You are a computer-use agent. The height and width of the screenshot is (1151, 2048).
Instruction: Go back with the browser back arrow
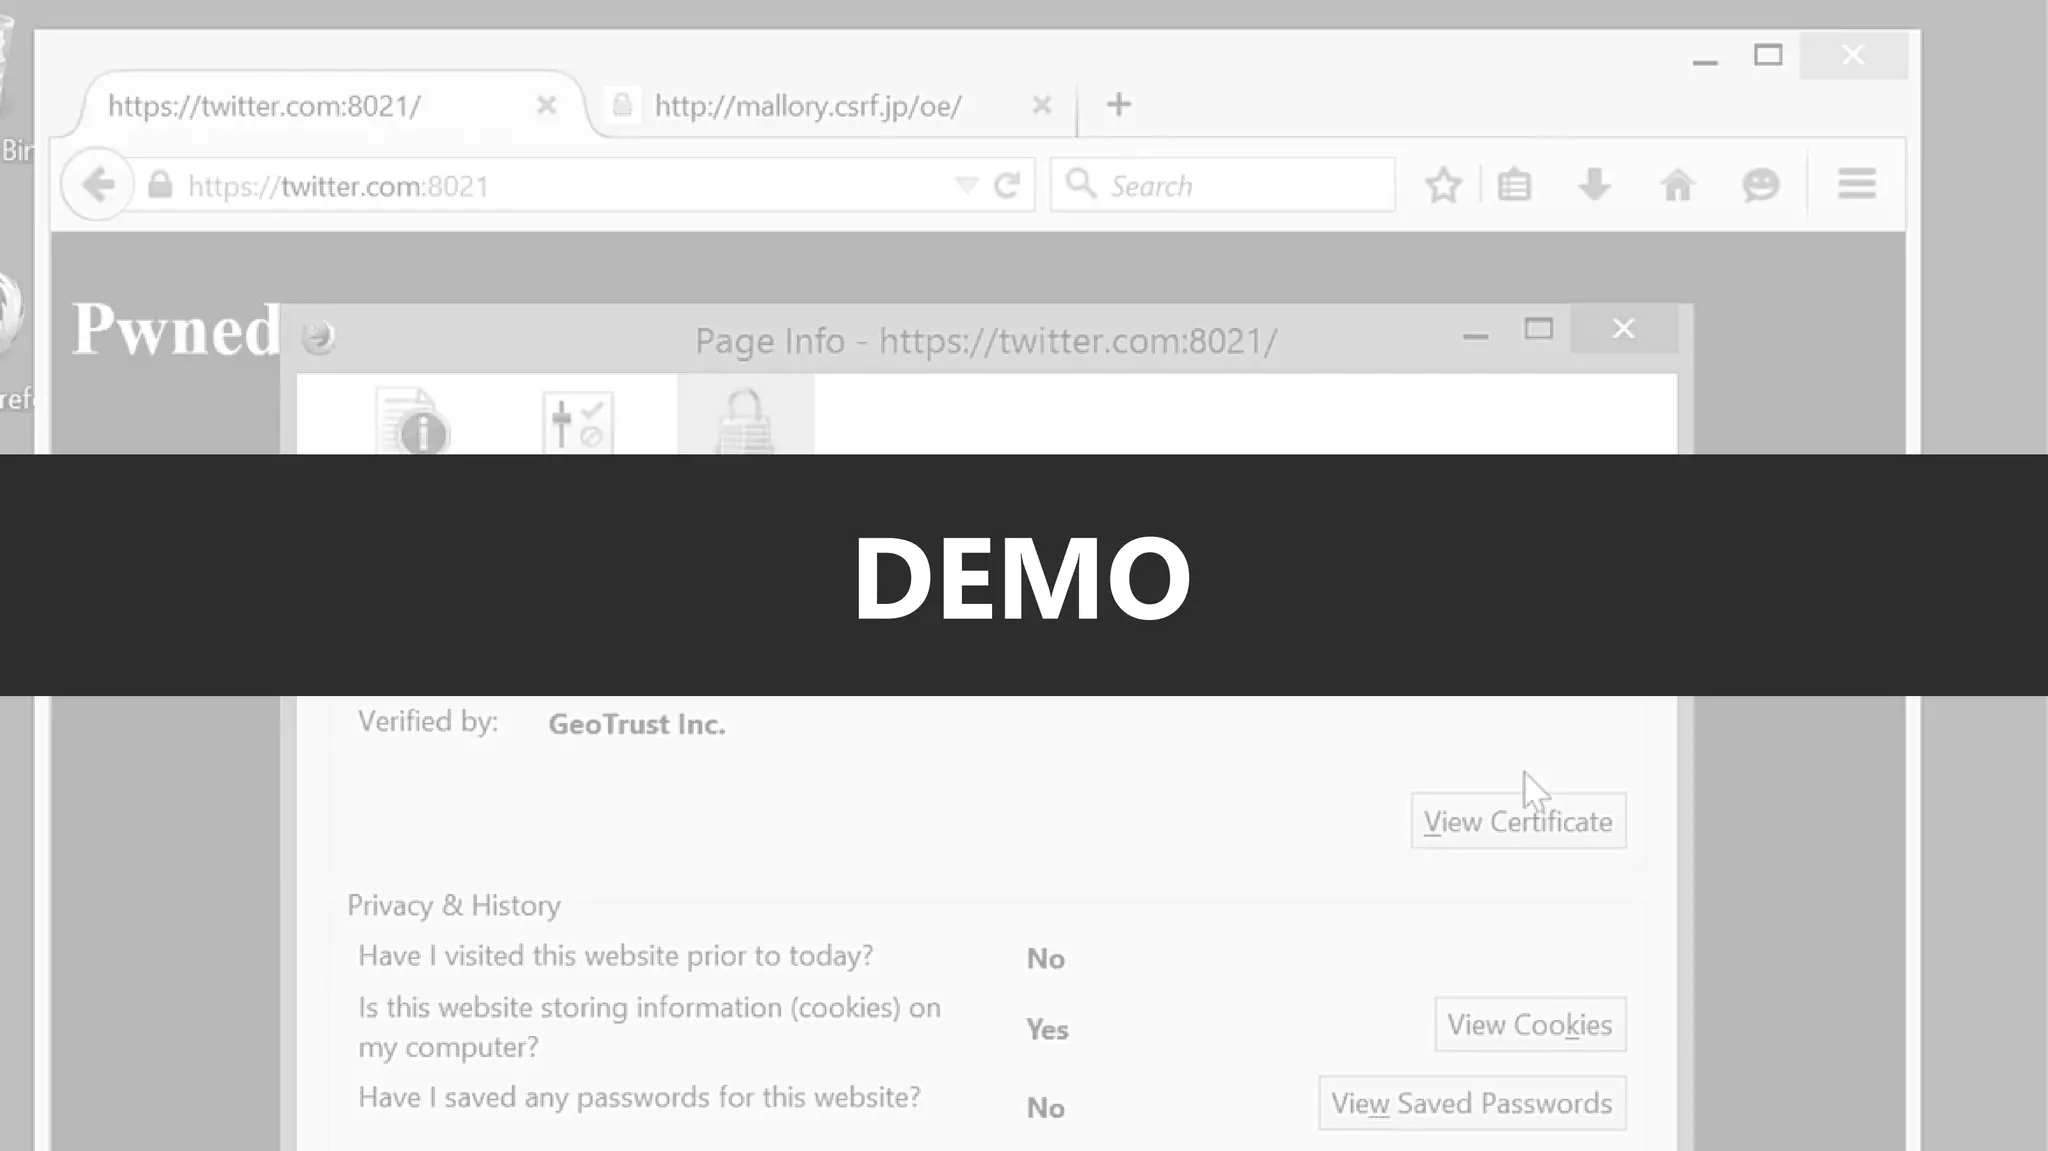click(97, 185)
